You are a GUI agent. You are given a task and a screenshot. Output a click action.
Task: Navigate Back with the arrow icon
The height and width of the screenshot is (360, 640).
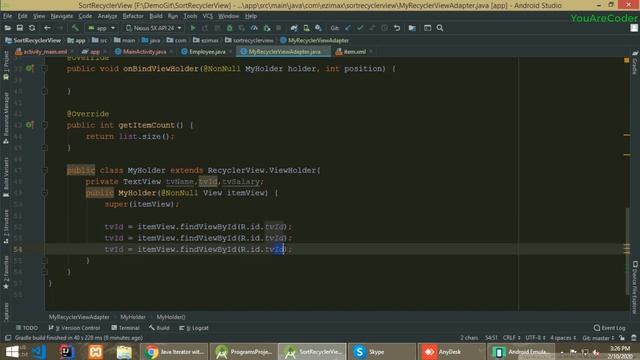point(47,28)
